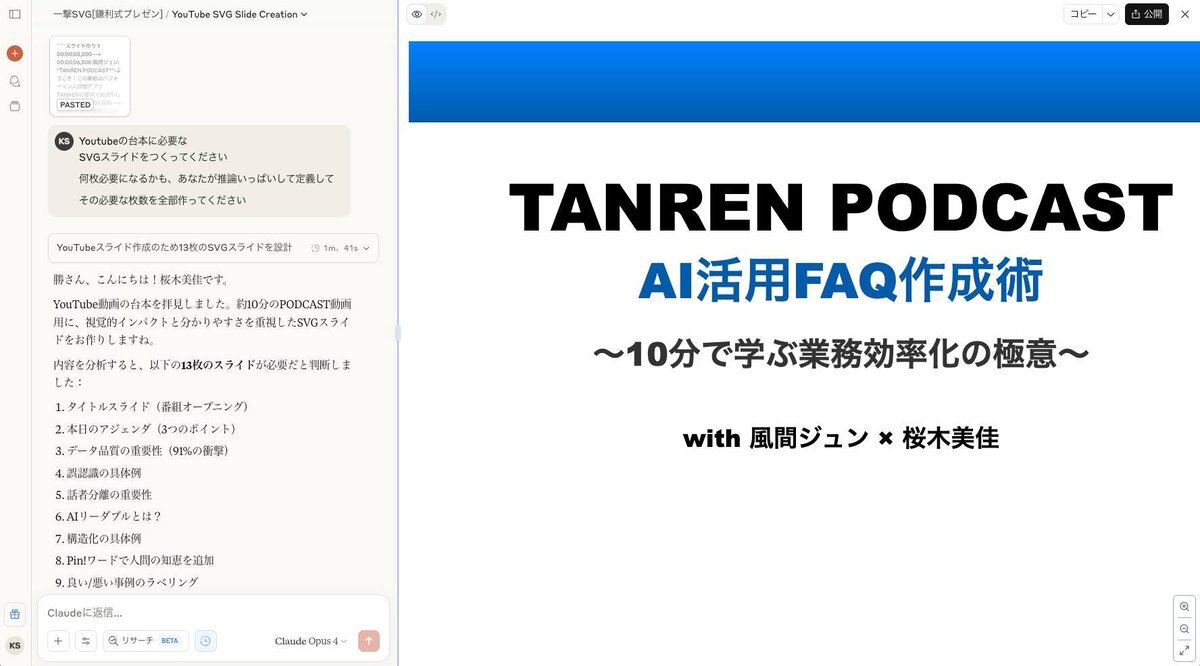Click the KS avatar in user message
1200x666 pixels.
pos(64,141)
